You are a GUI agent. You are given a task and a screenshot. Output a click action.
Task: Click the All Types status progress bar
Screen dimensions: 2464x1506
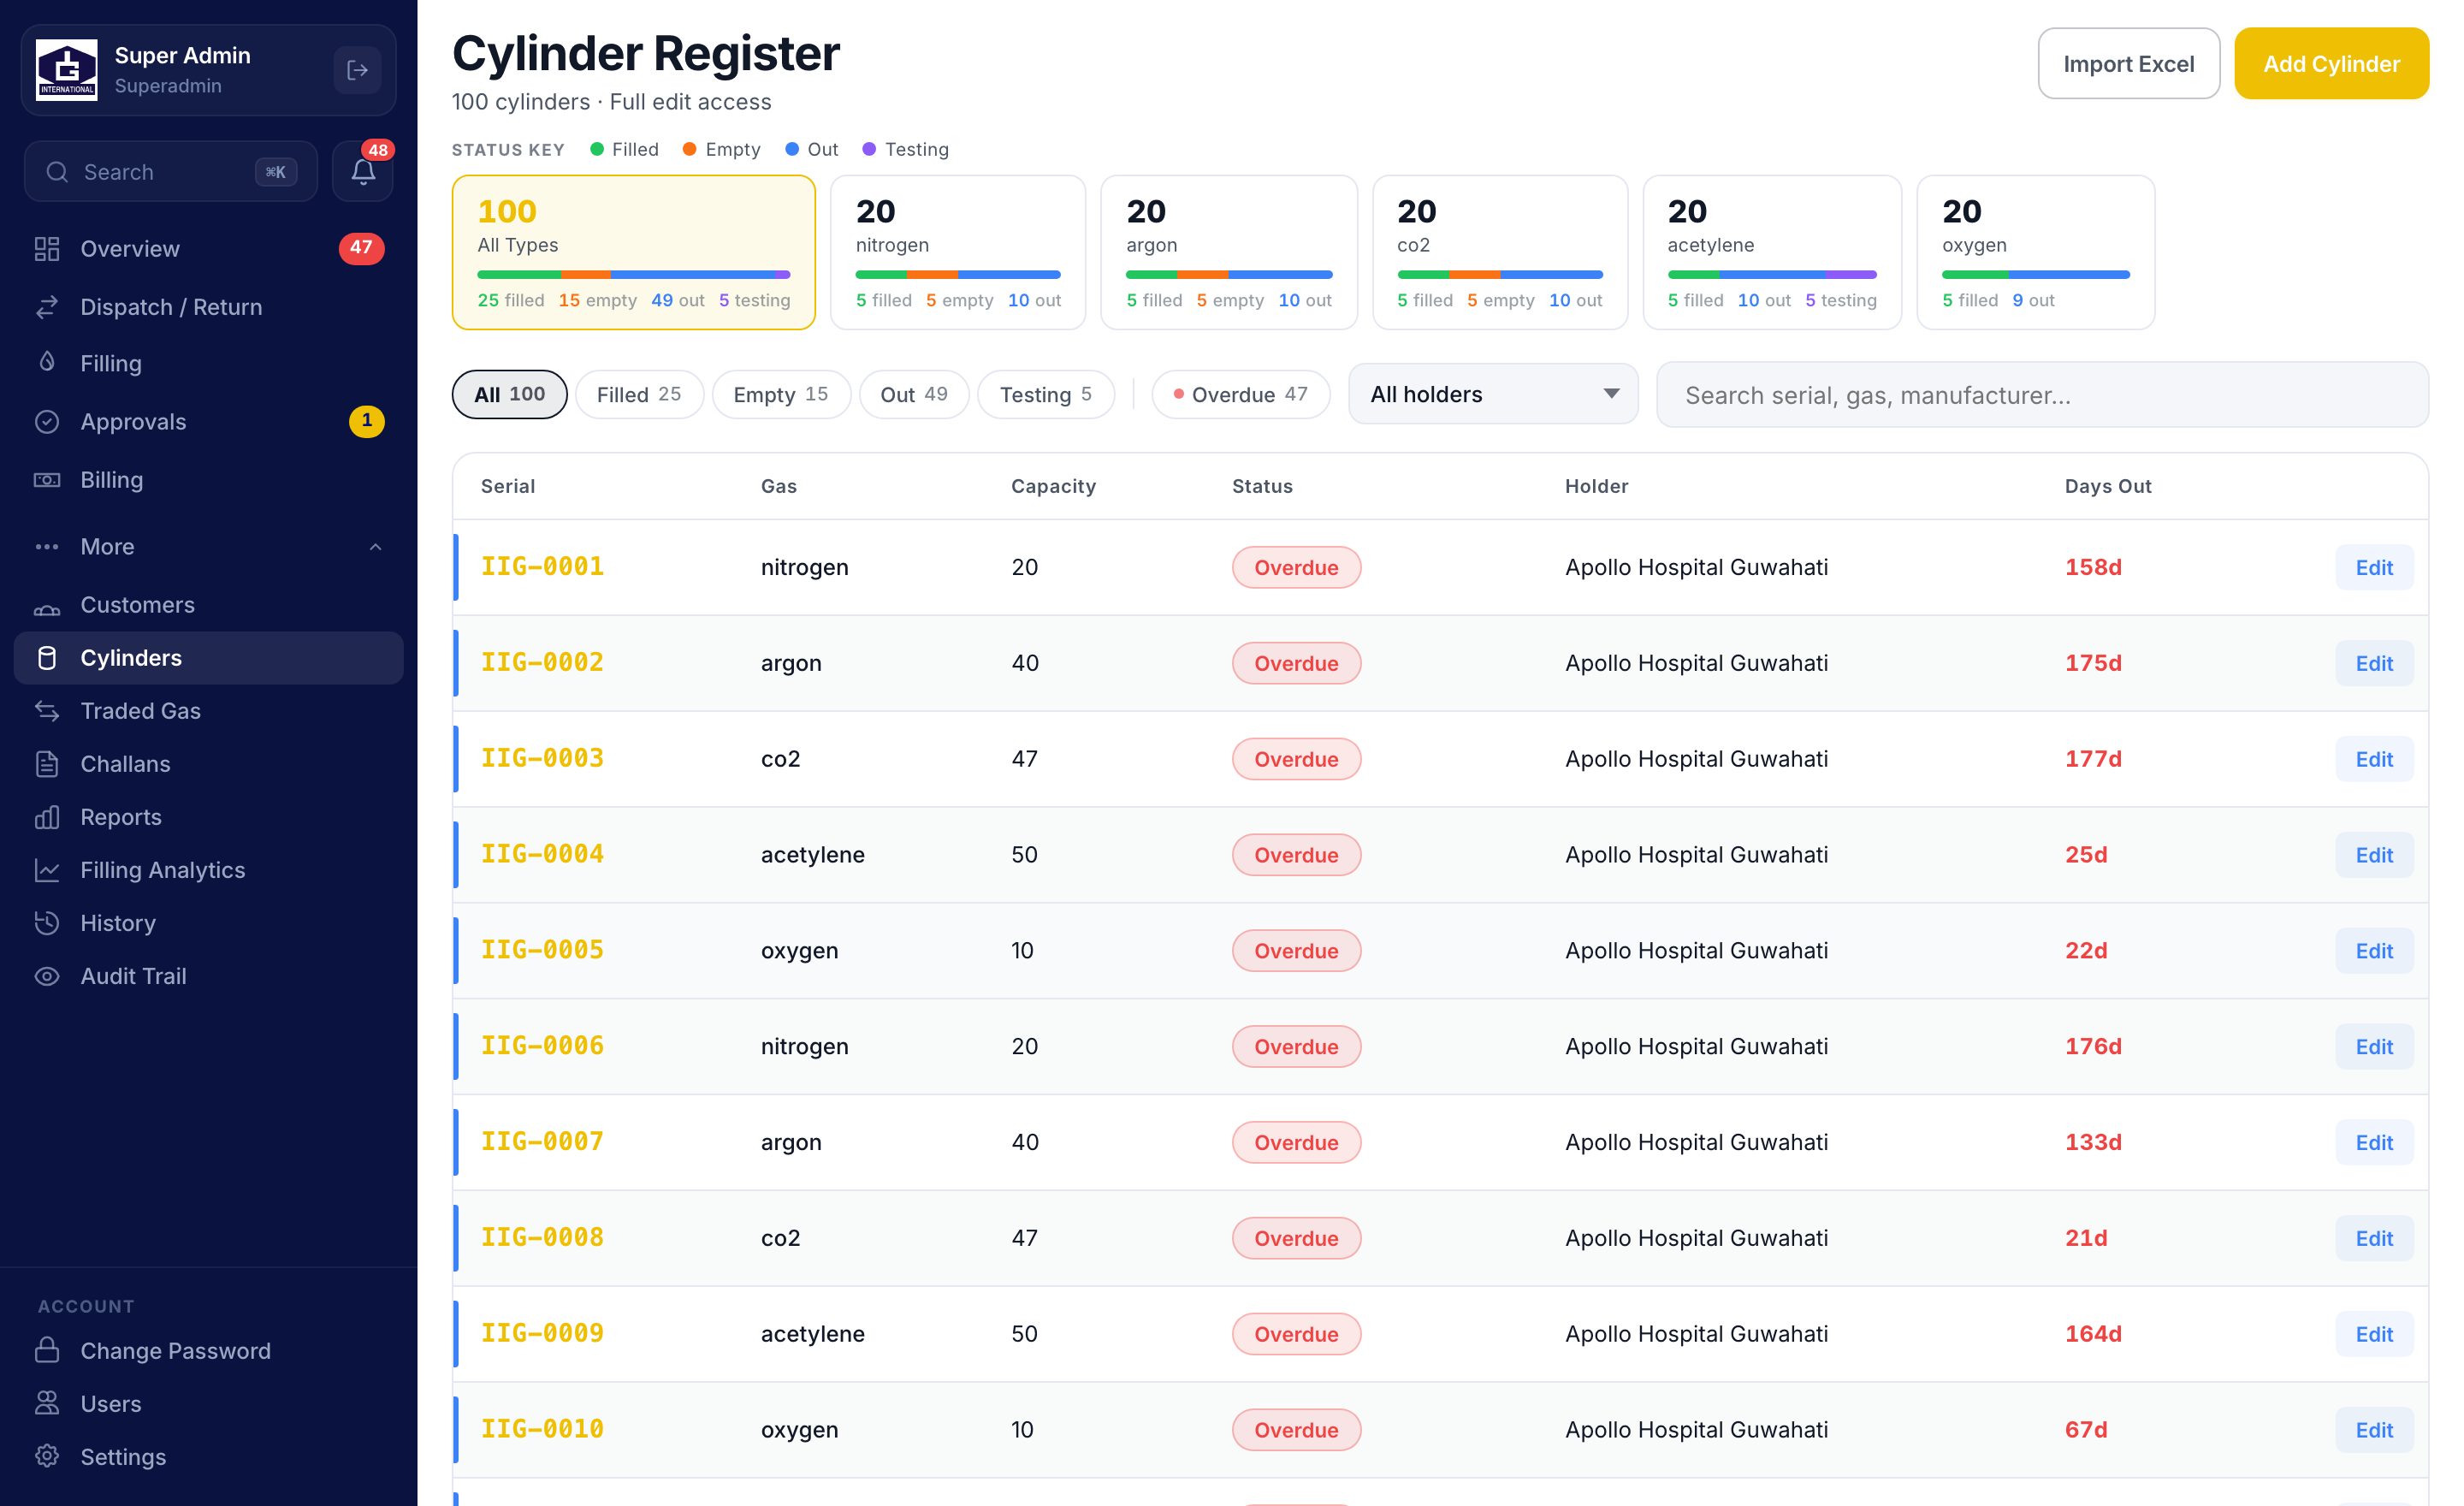coord(634,274)
